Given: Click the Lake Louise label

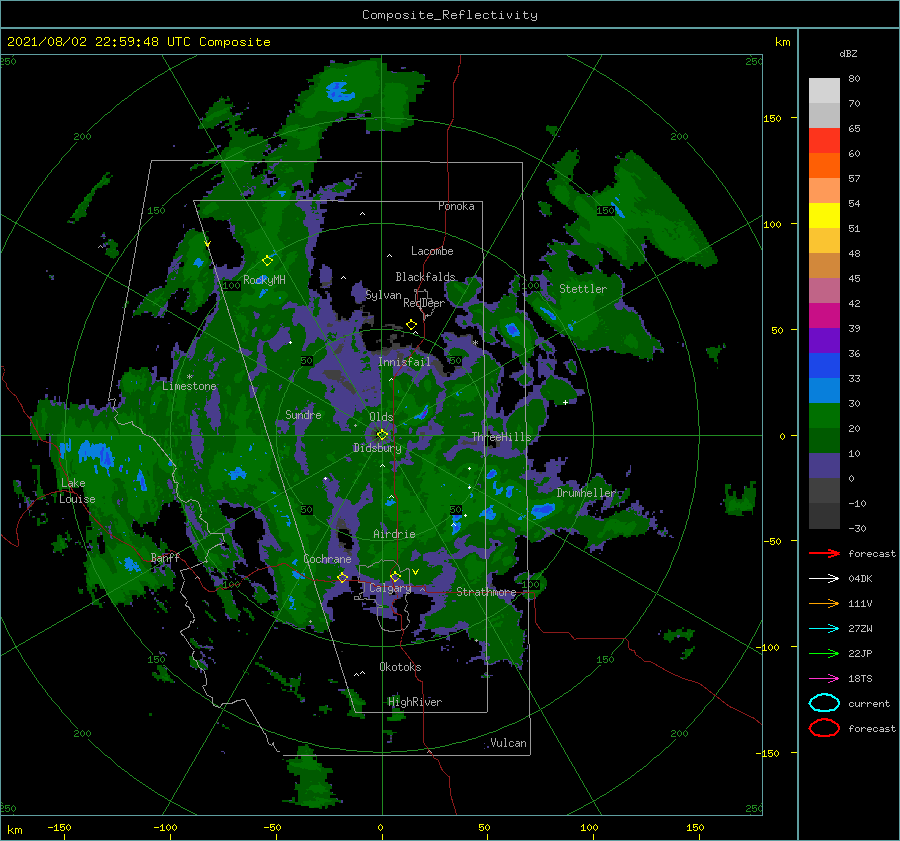Looking at the screenshot, I should 77,491.
